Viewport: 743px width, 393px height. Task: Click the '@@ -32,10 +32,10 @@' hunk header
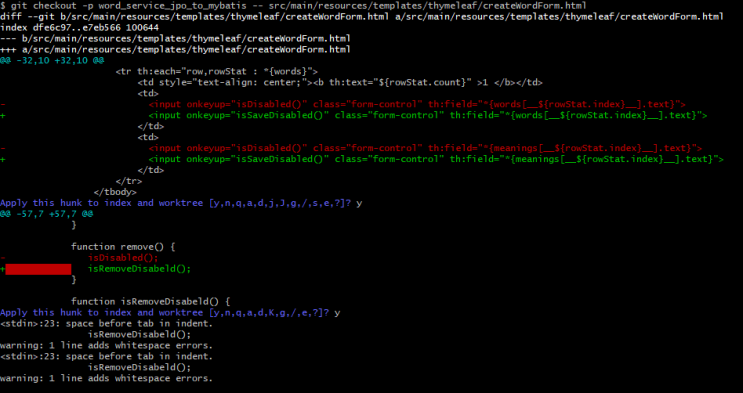(x=52, y=61)
